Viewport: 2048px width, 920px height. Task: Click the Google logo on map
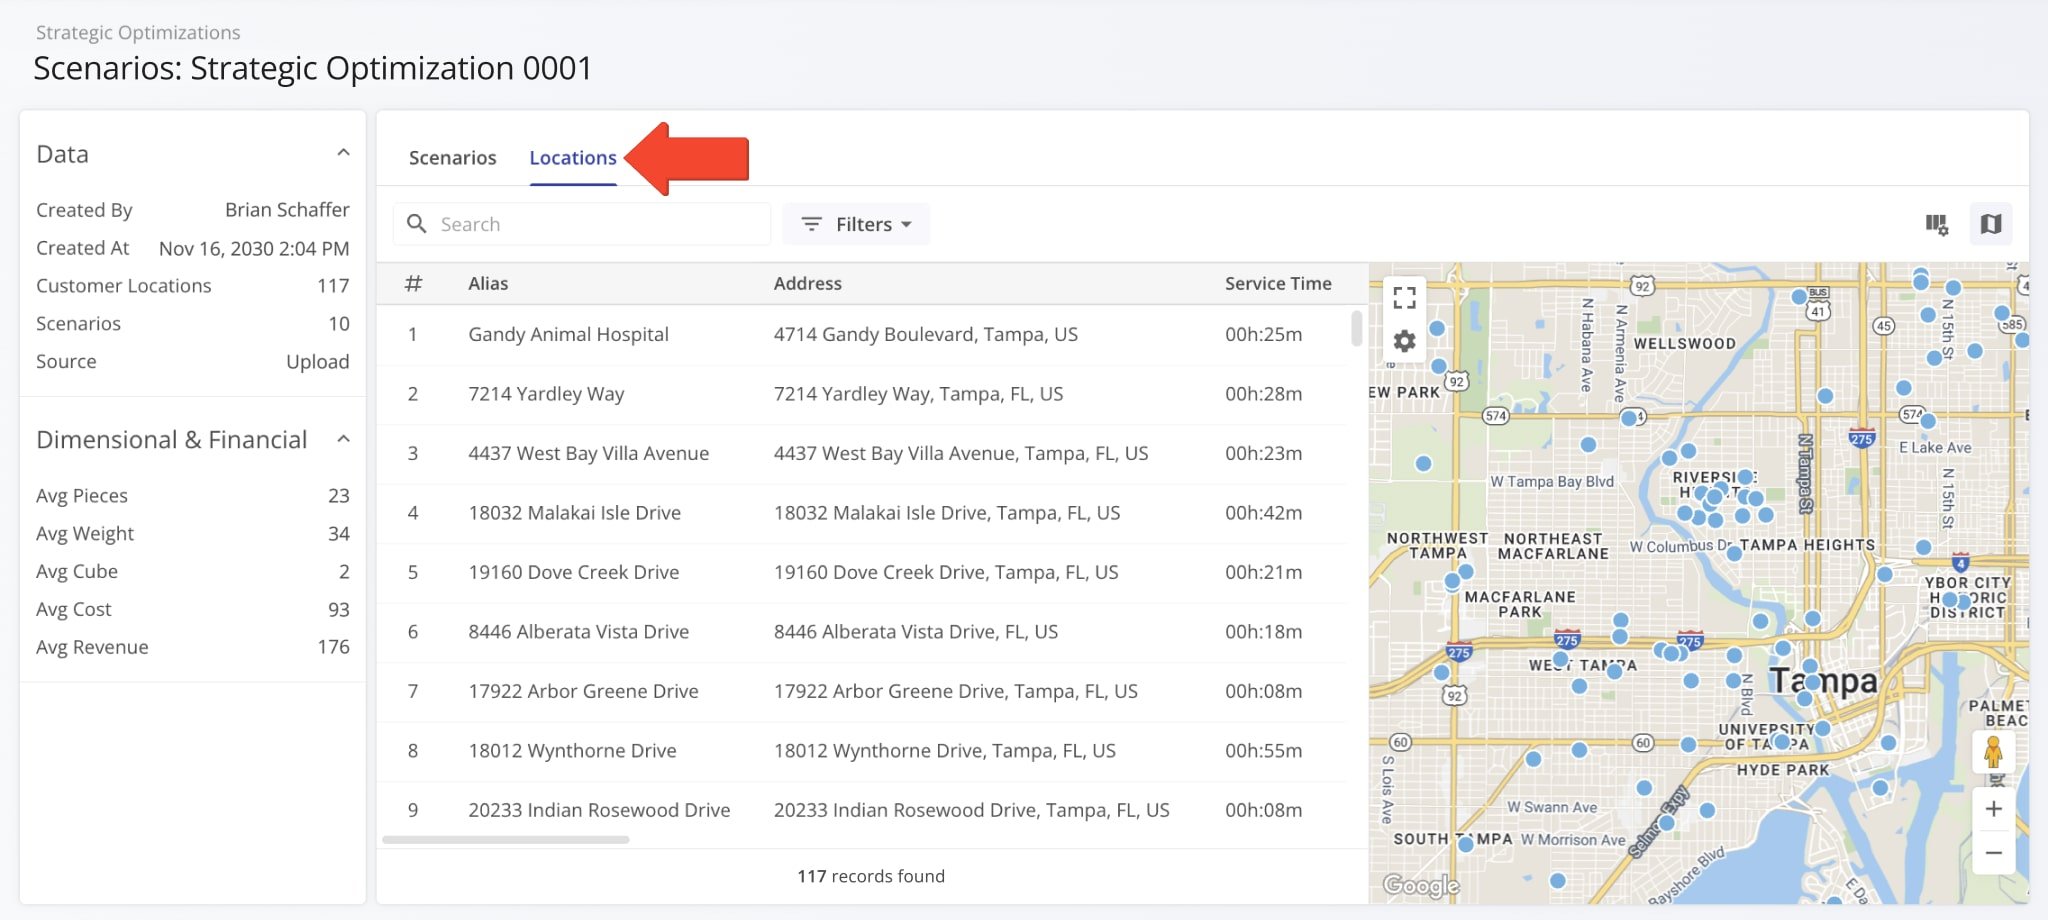[1420, 885]
